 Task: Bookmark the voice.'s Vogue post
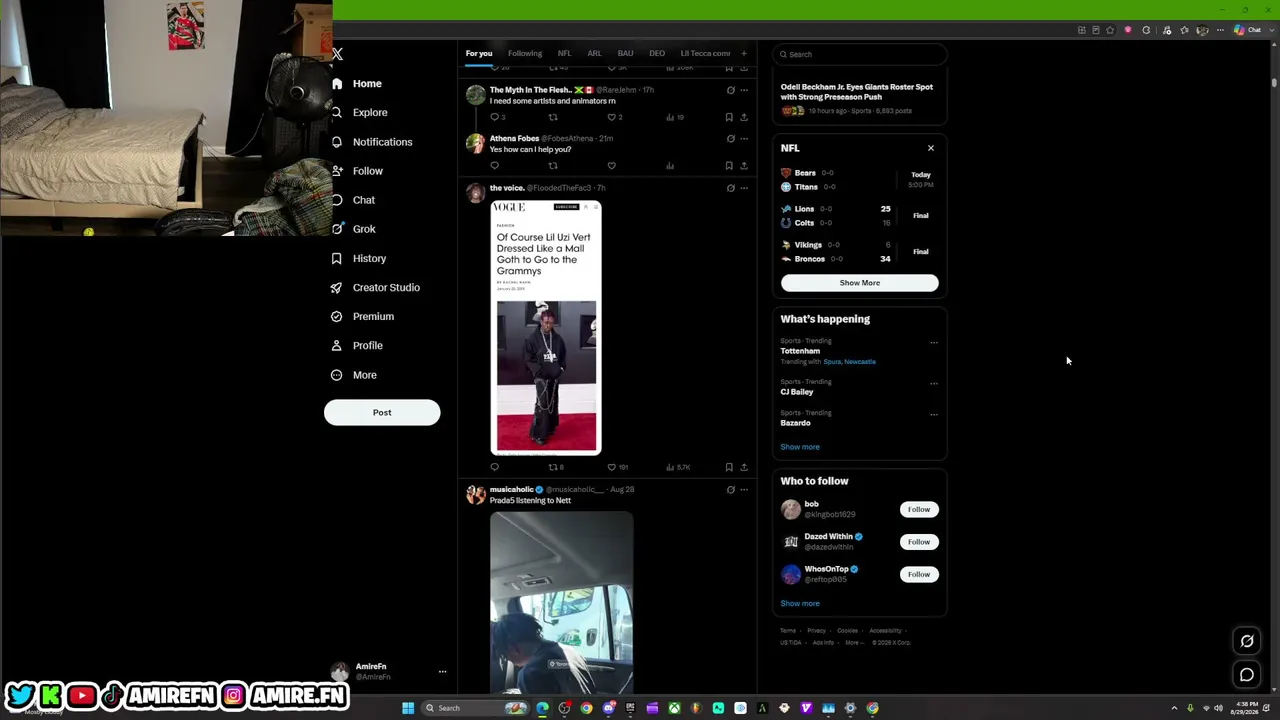tap(729, 467)
